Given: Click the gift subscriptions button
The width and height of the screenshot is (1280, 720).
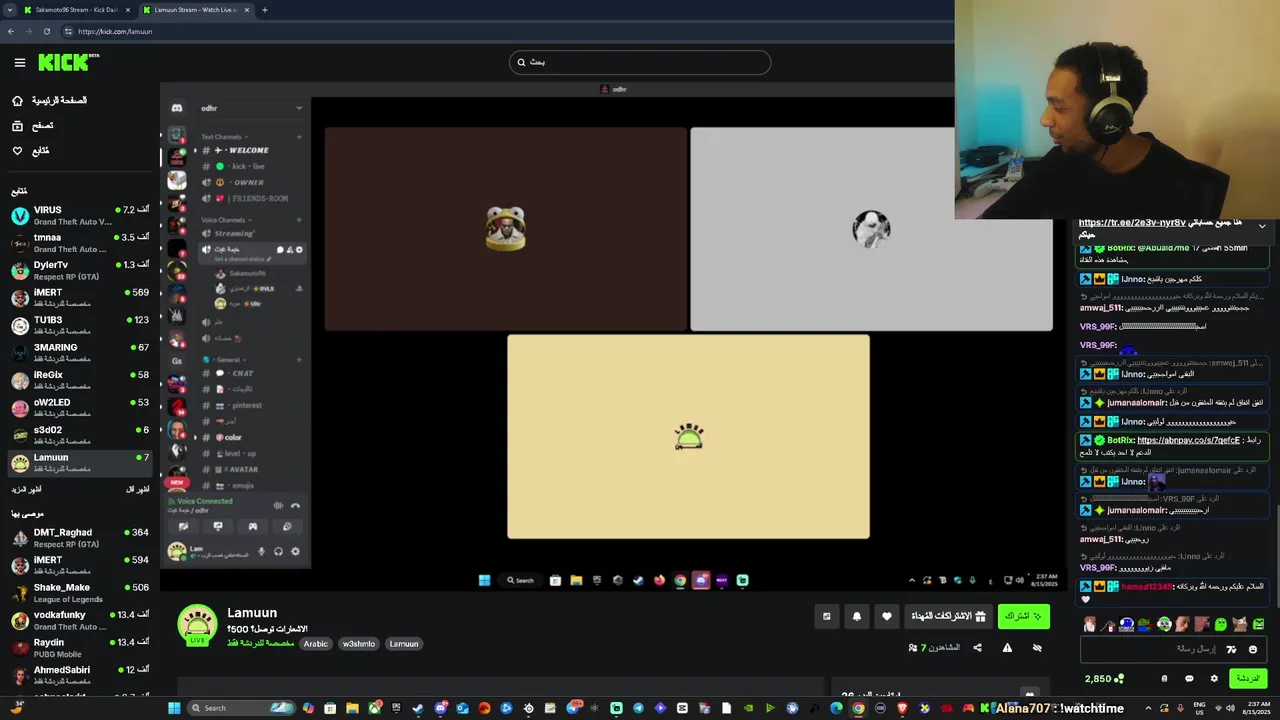Looking at the screenshot, I should pyautogui.click(x=948, y=616).
